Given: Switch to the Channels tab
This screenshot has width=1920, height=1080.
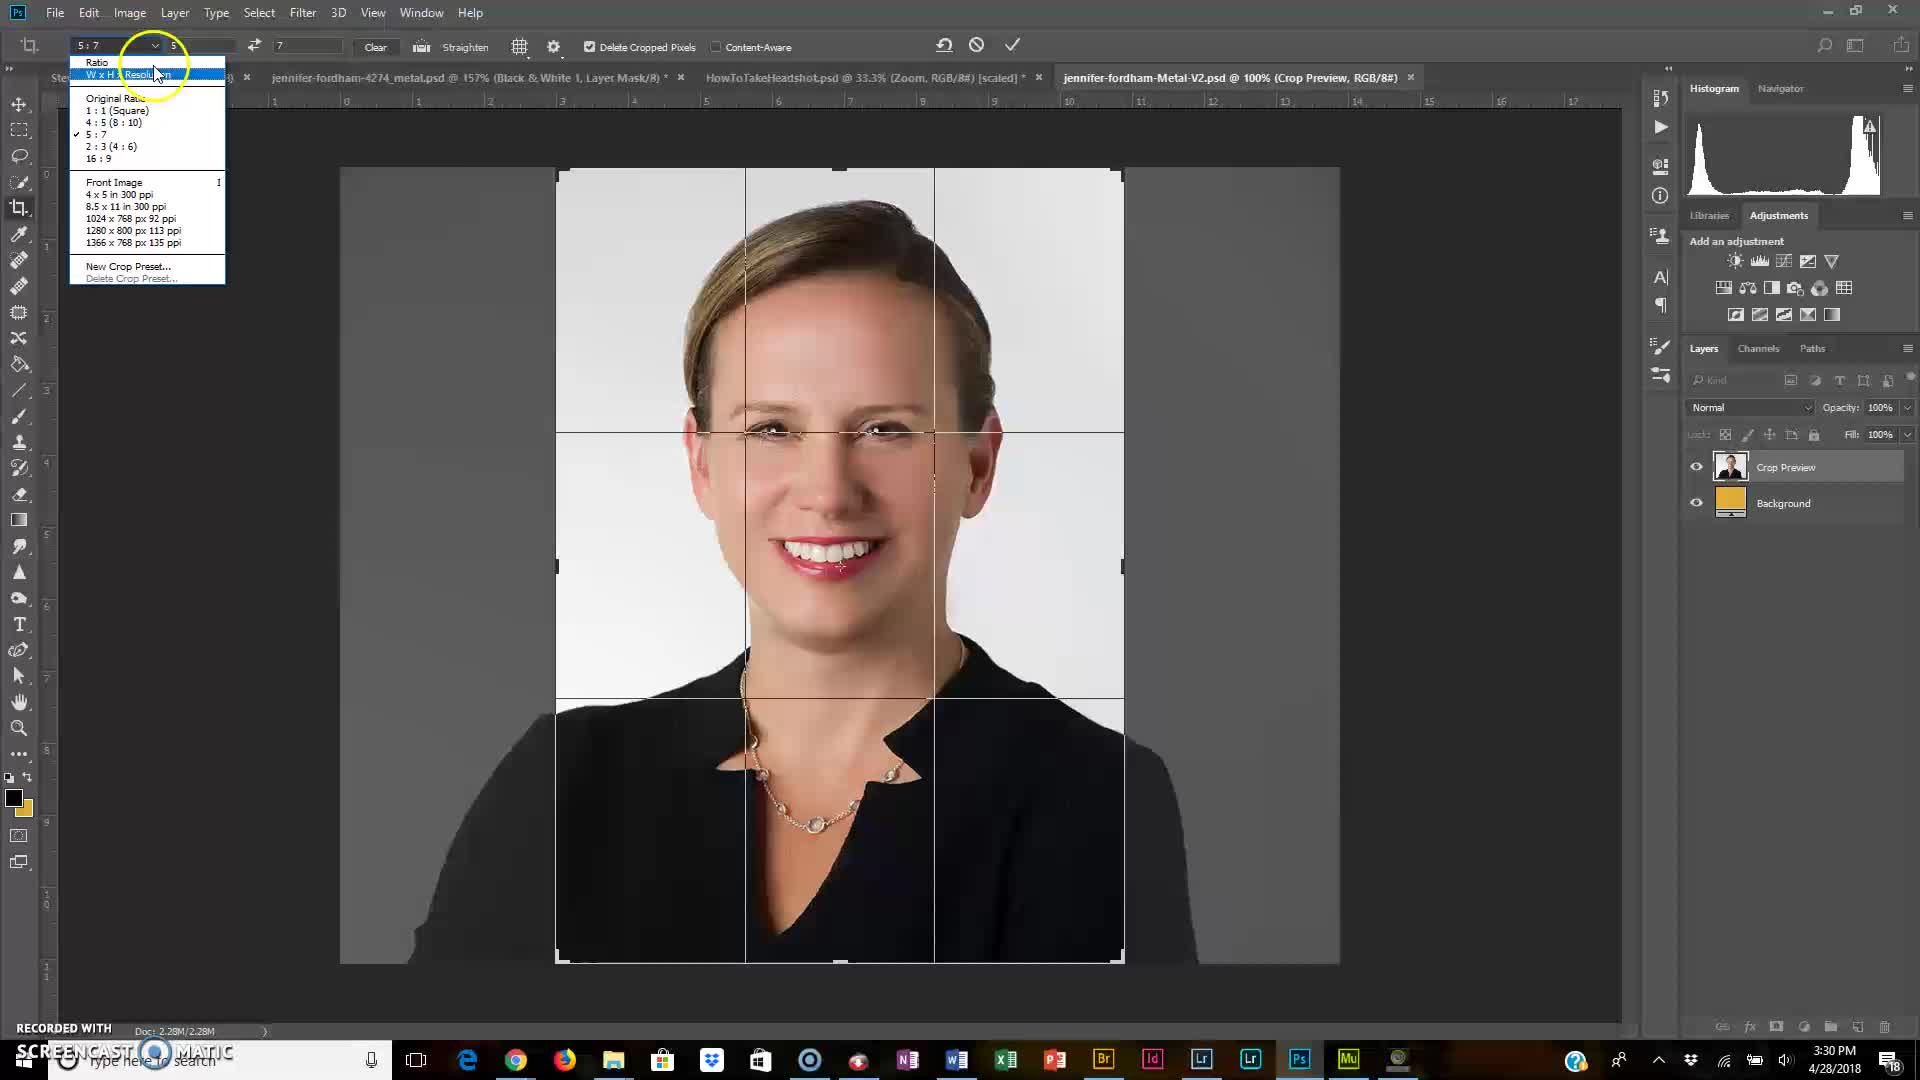Looking at the screenshot, I should pos(1758,349).
